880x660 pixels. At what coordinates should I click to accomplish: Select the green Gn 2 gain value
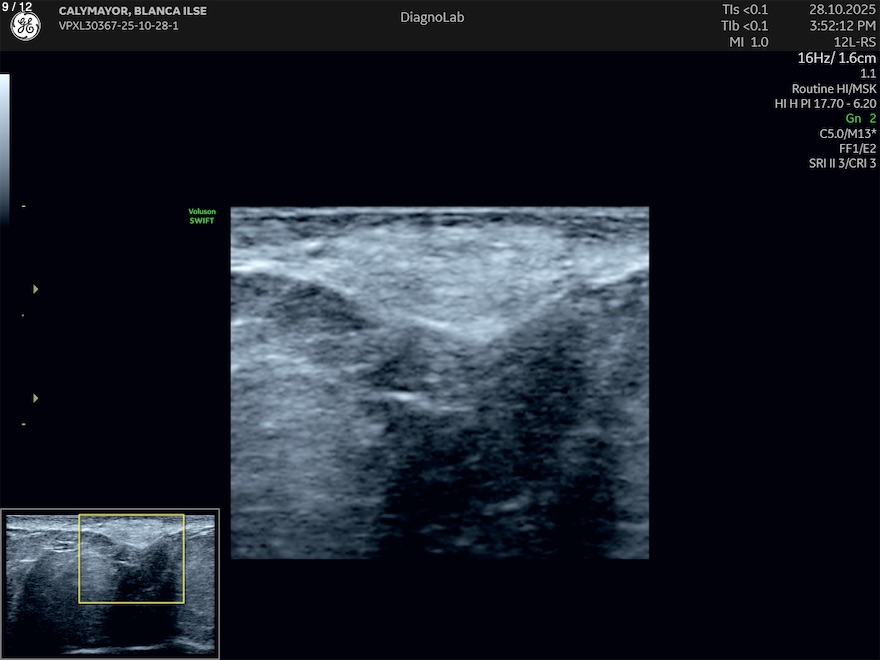pyautogui.click(x=860, y=118)
